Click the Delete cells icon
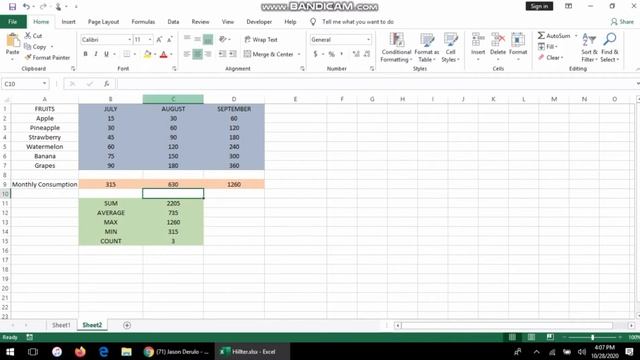 498,40
